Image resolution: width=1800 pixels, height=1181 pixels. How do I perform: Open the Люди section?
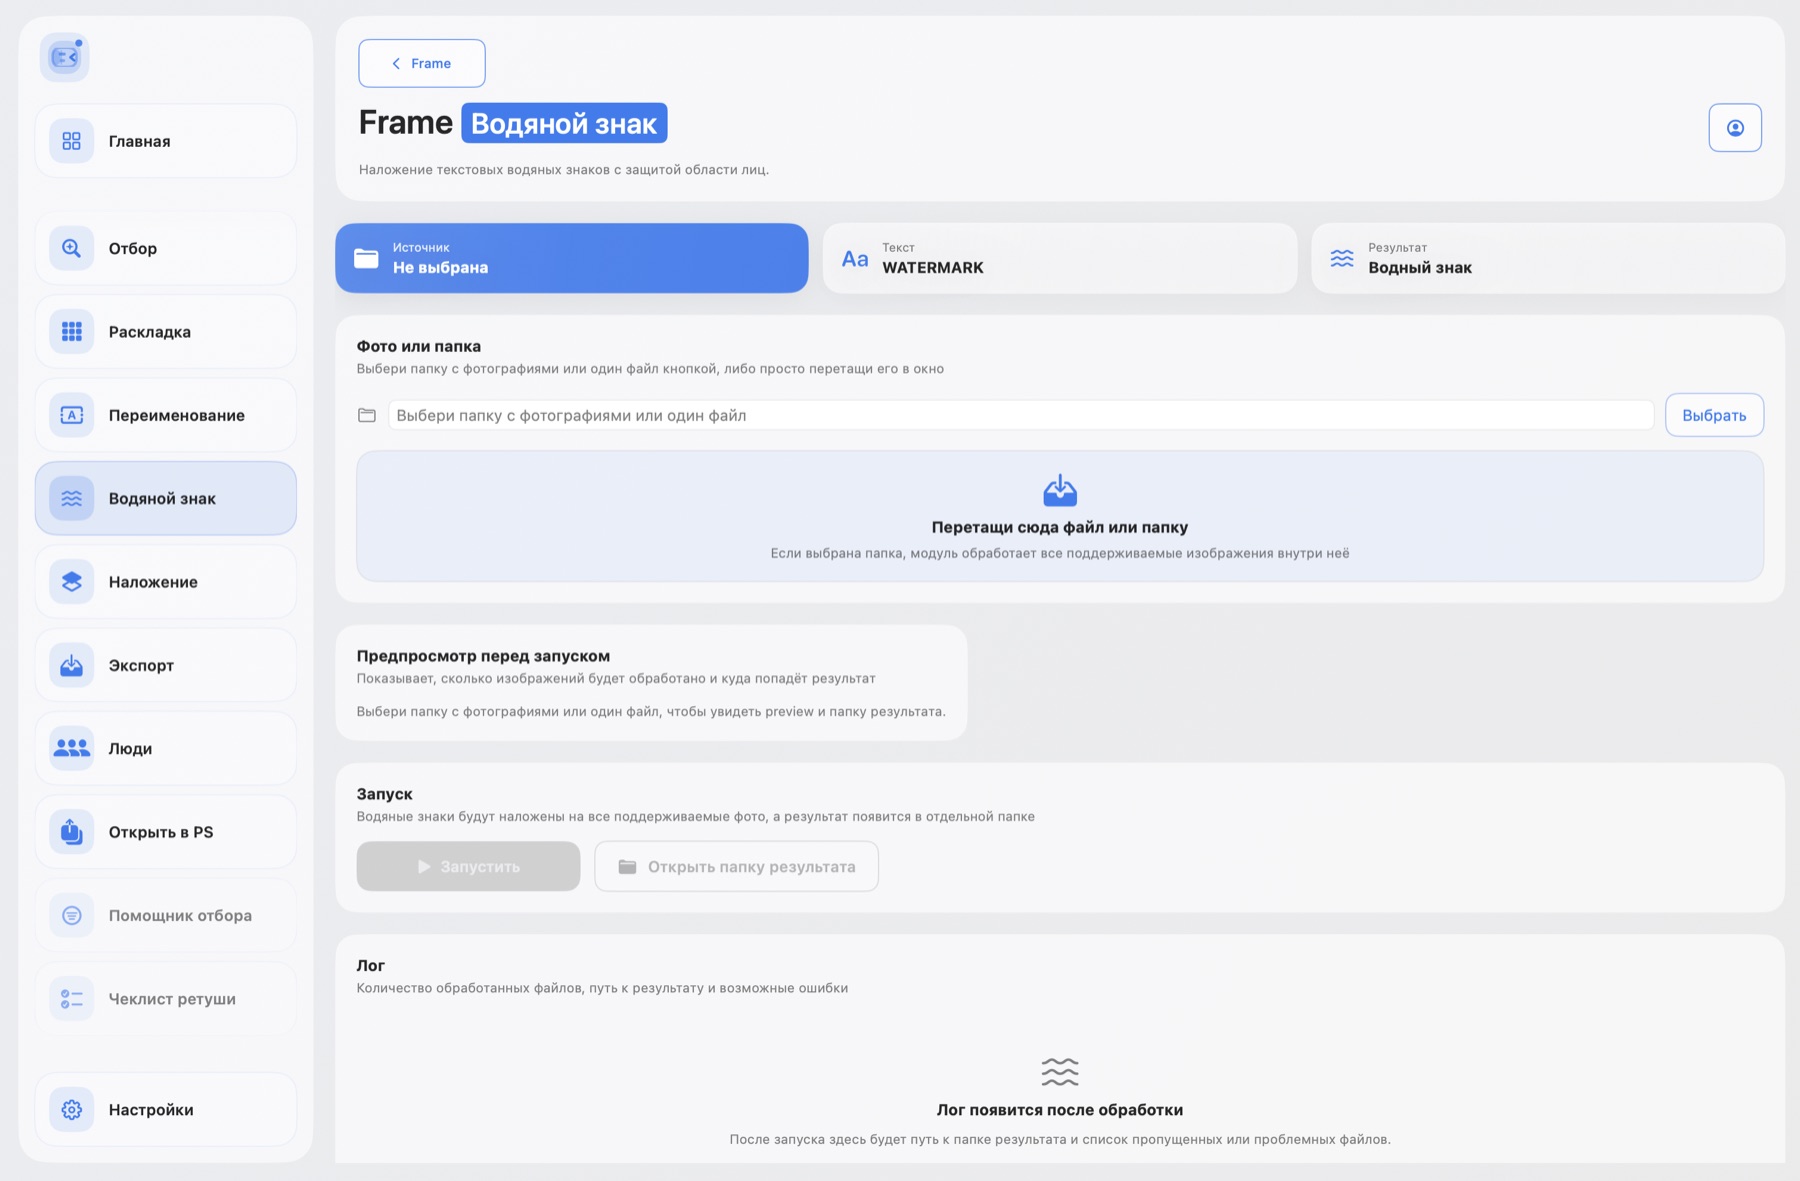click(166, 748)
